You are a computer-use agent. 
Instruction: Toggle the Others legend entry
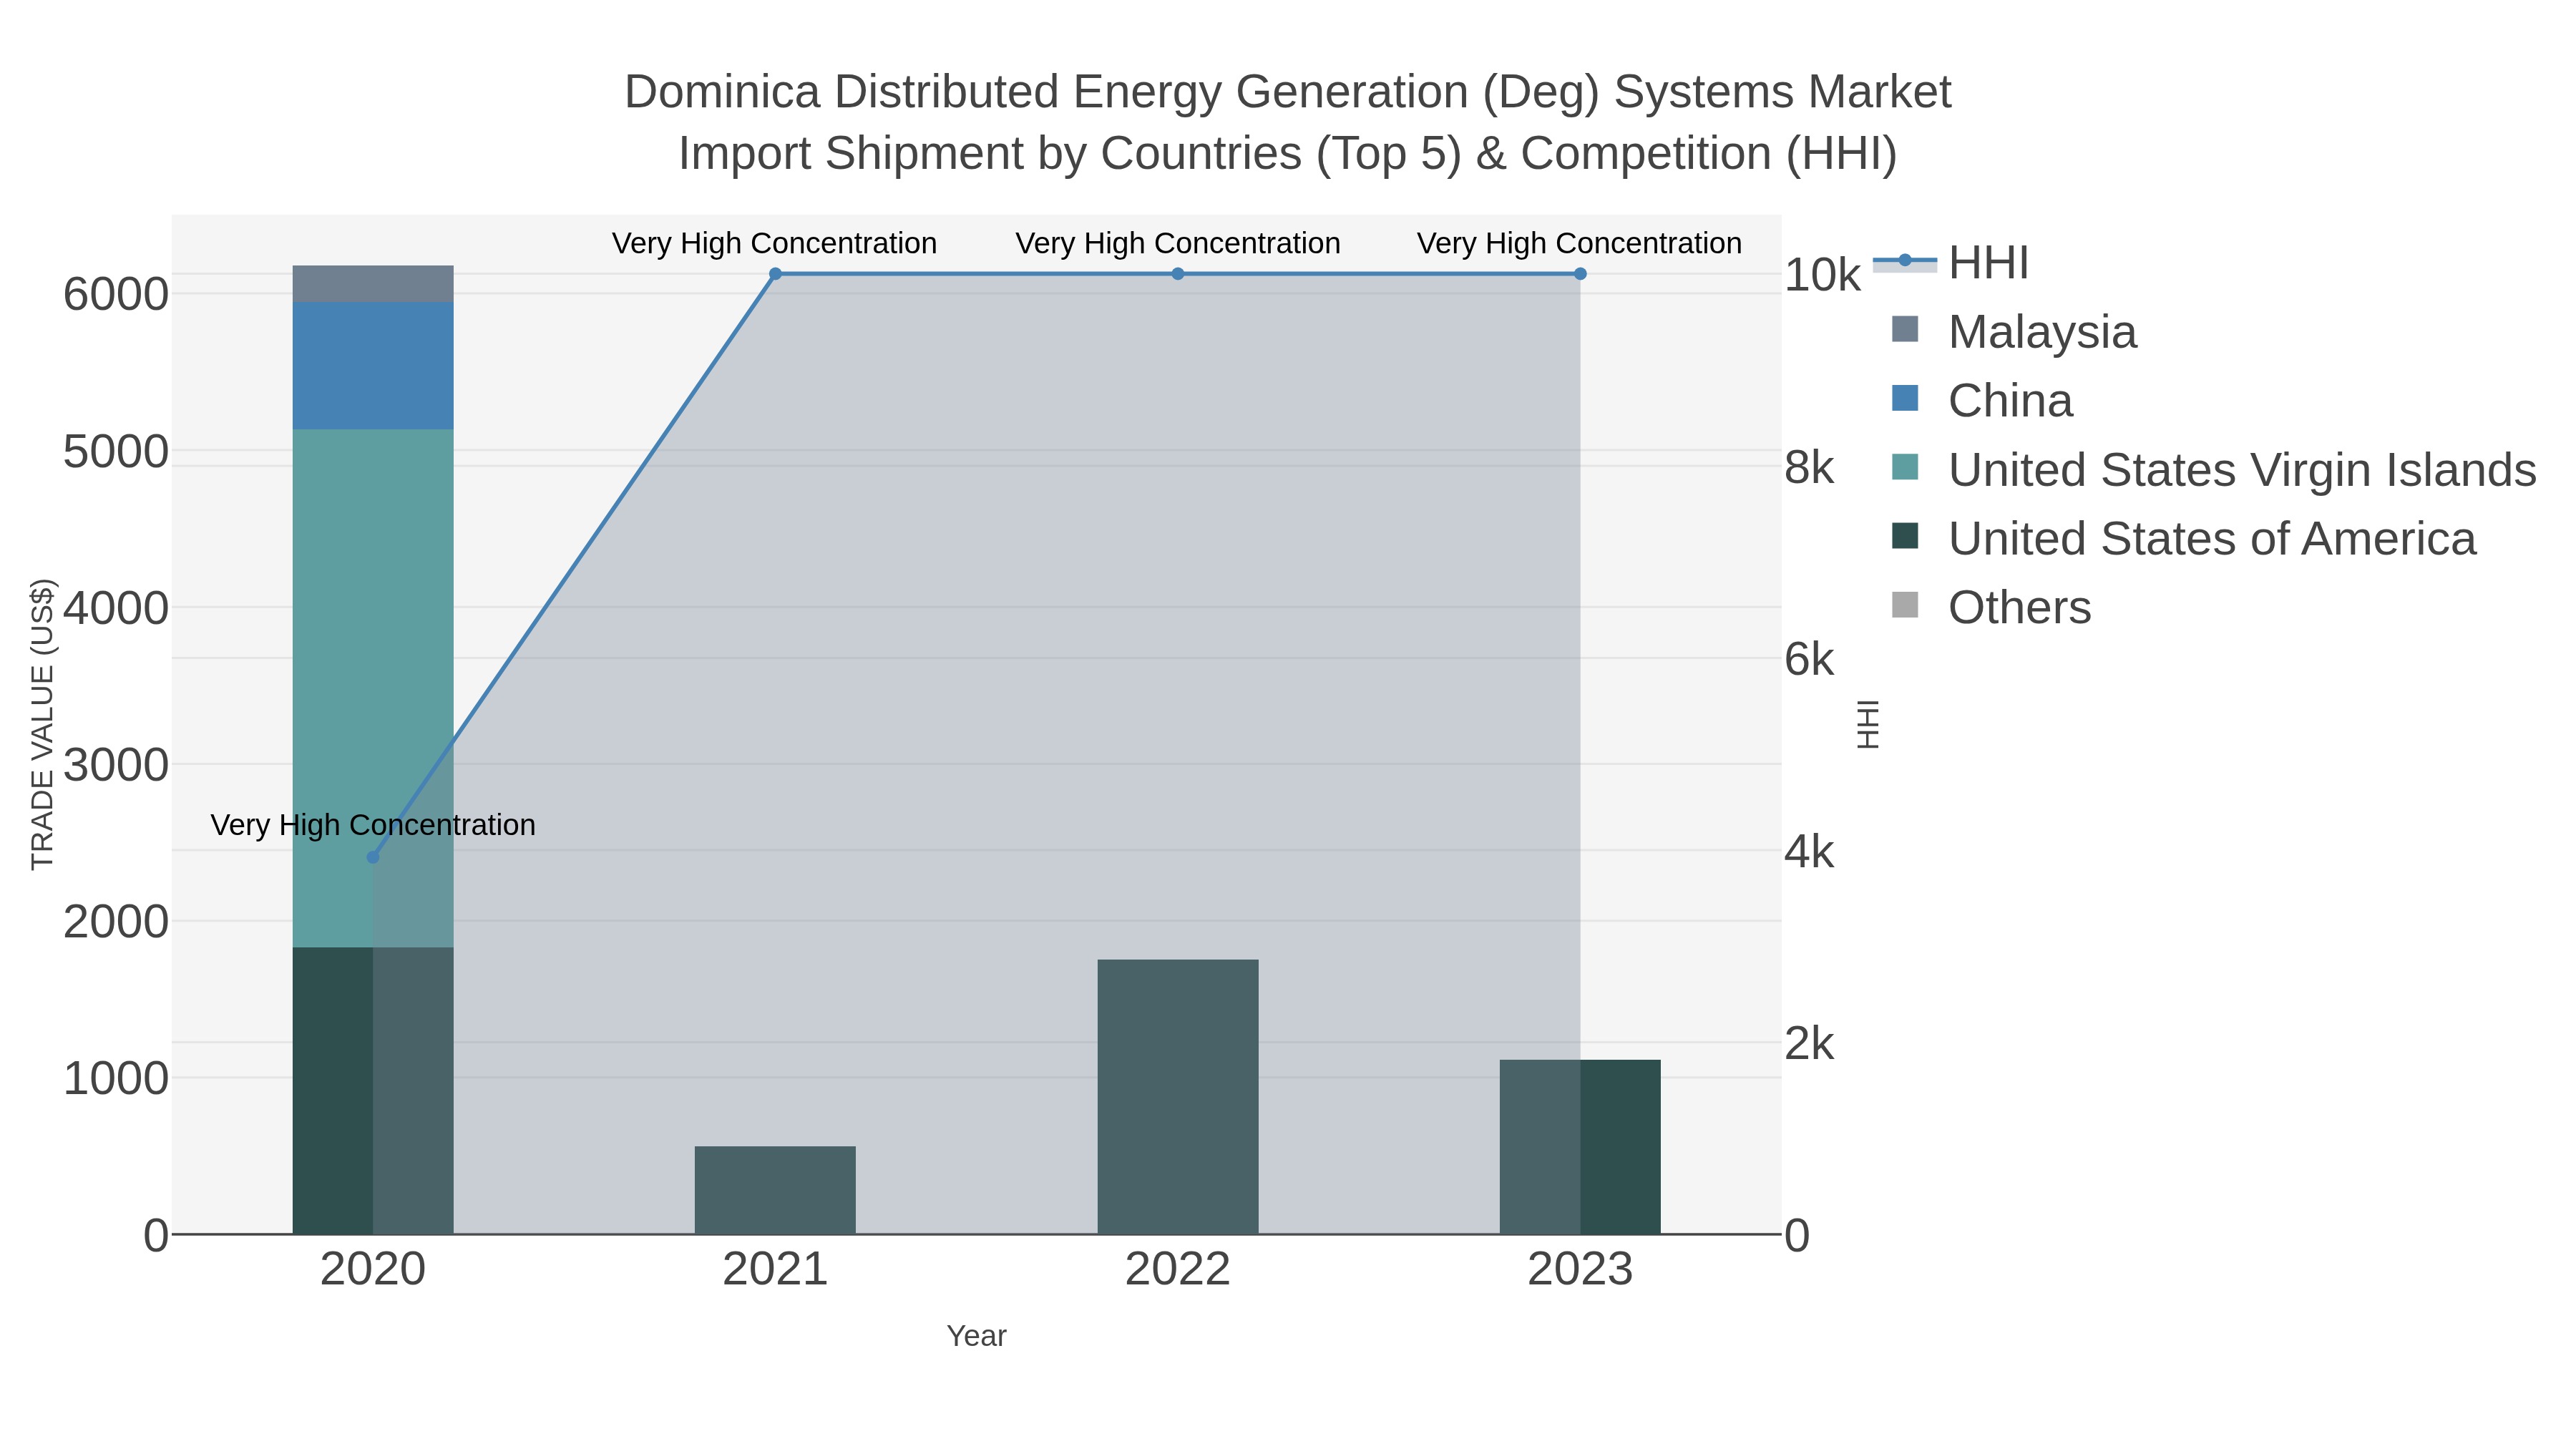click(1991, 608)
